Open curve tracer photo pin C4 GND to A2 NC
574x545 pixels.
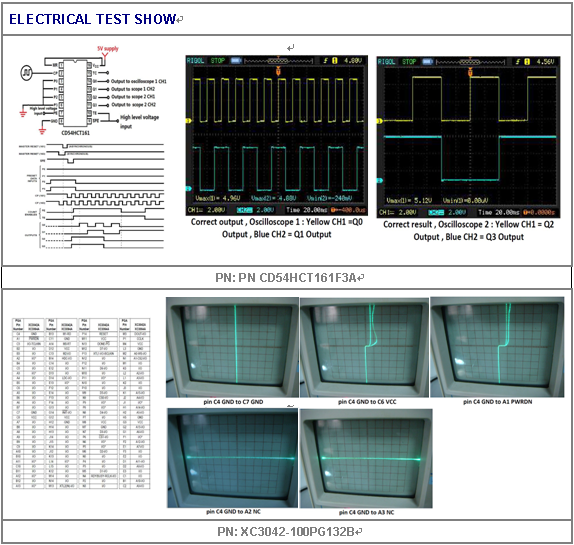click(232, 458)
